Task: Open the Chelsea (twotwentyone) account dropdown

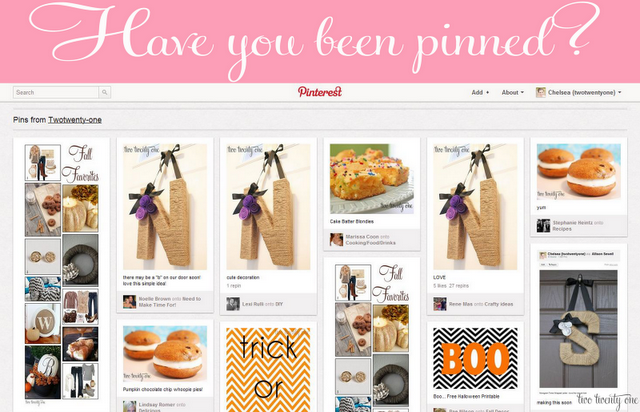Action: coord(584,93)
